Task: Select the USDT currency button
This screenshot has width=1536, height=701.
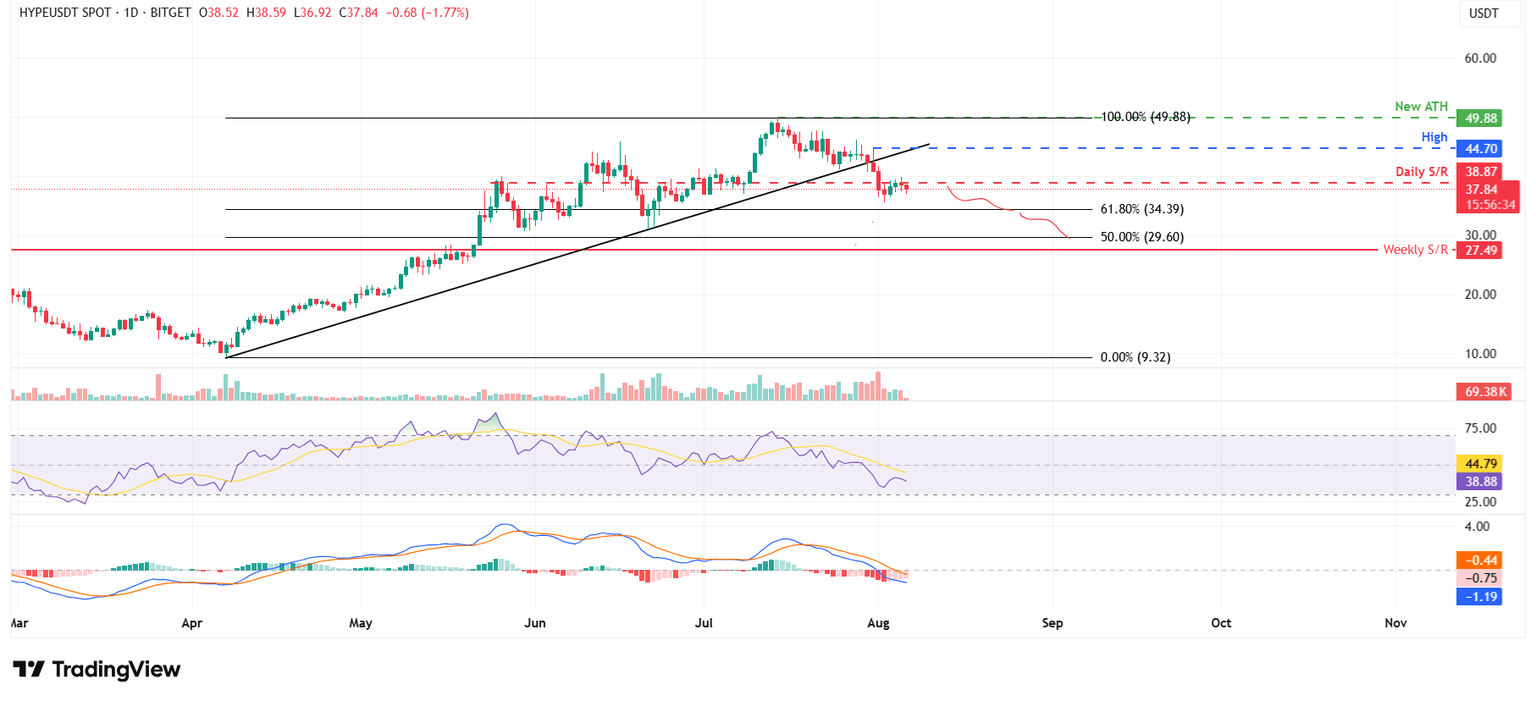Action: pyautogui.click(x=1490, y=15)
